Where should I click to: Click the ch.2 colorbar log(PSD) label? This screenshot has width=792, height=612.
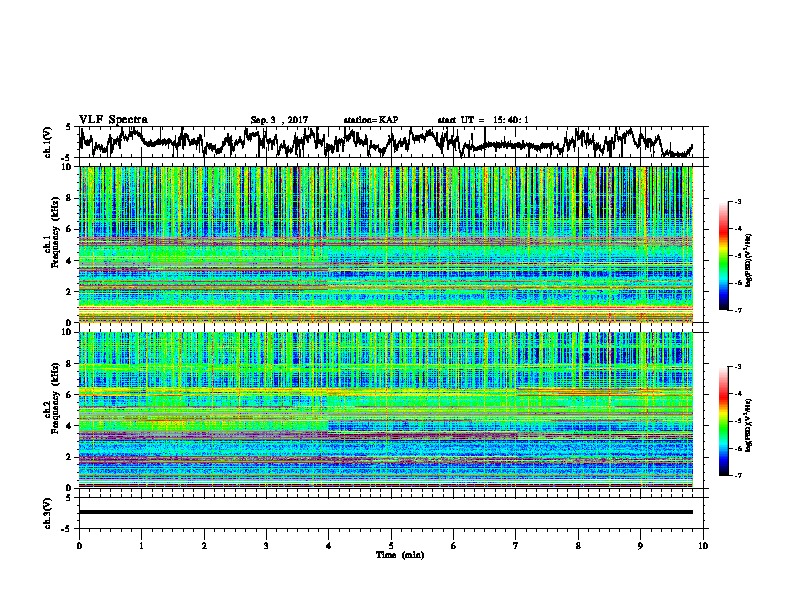(749, 425)
